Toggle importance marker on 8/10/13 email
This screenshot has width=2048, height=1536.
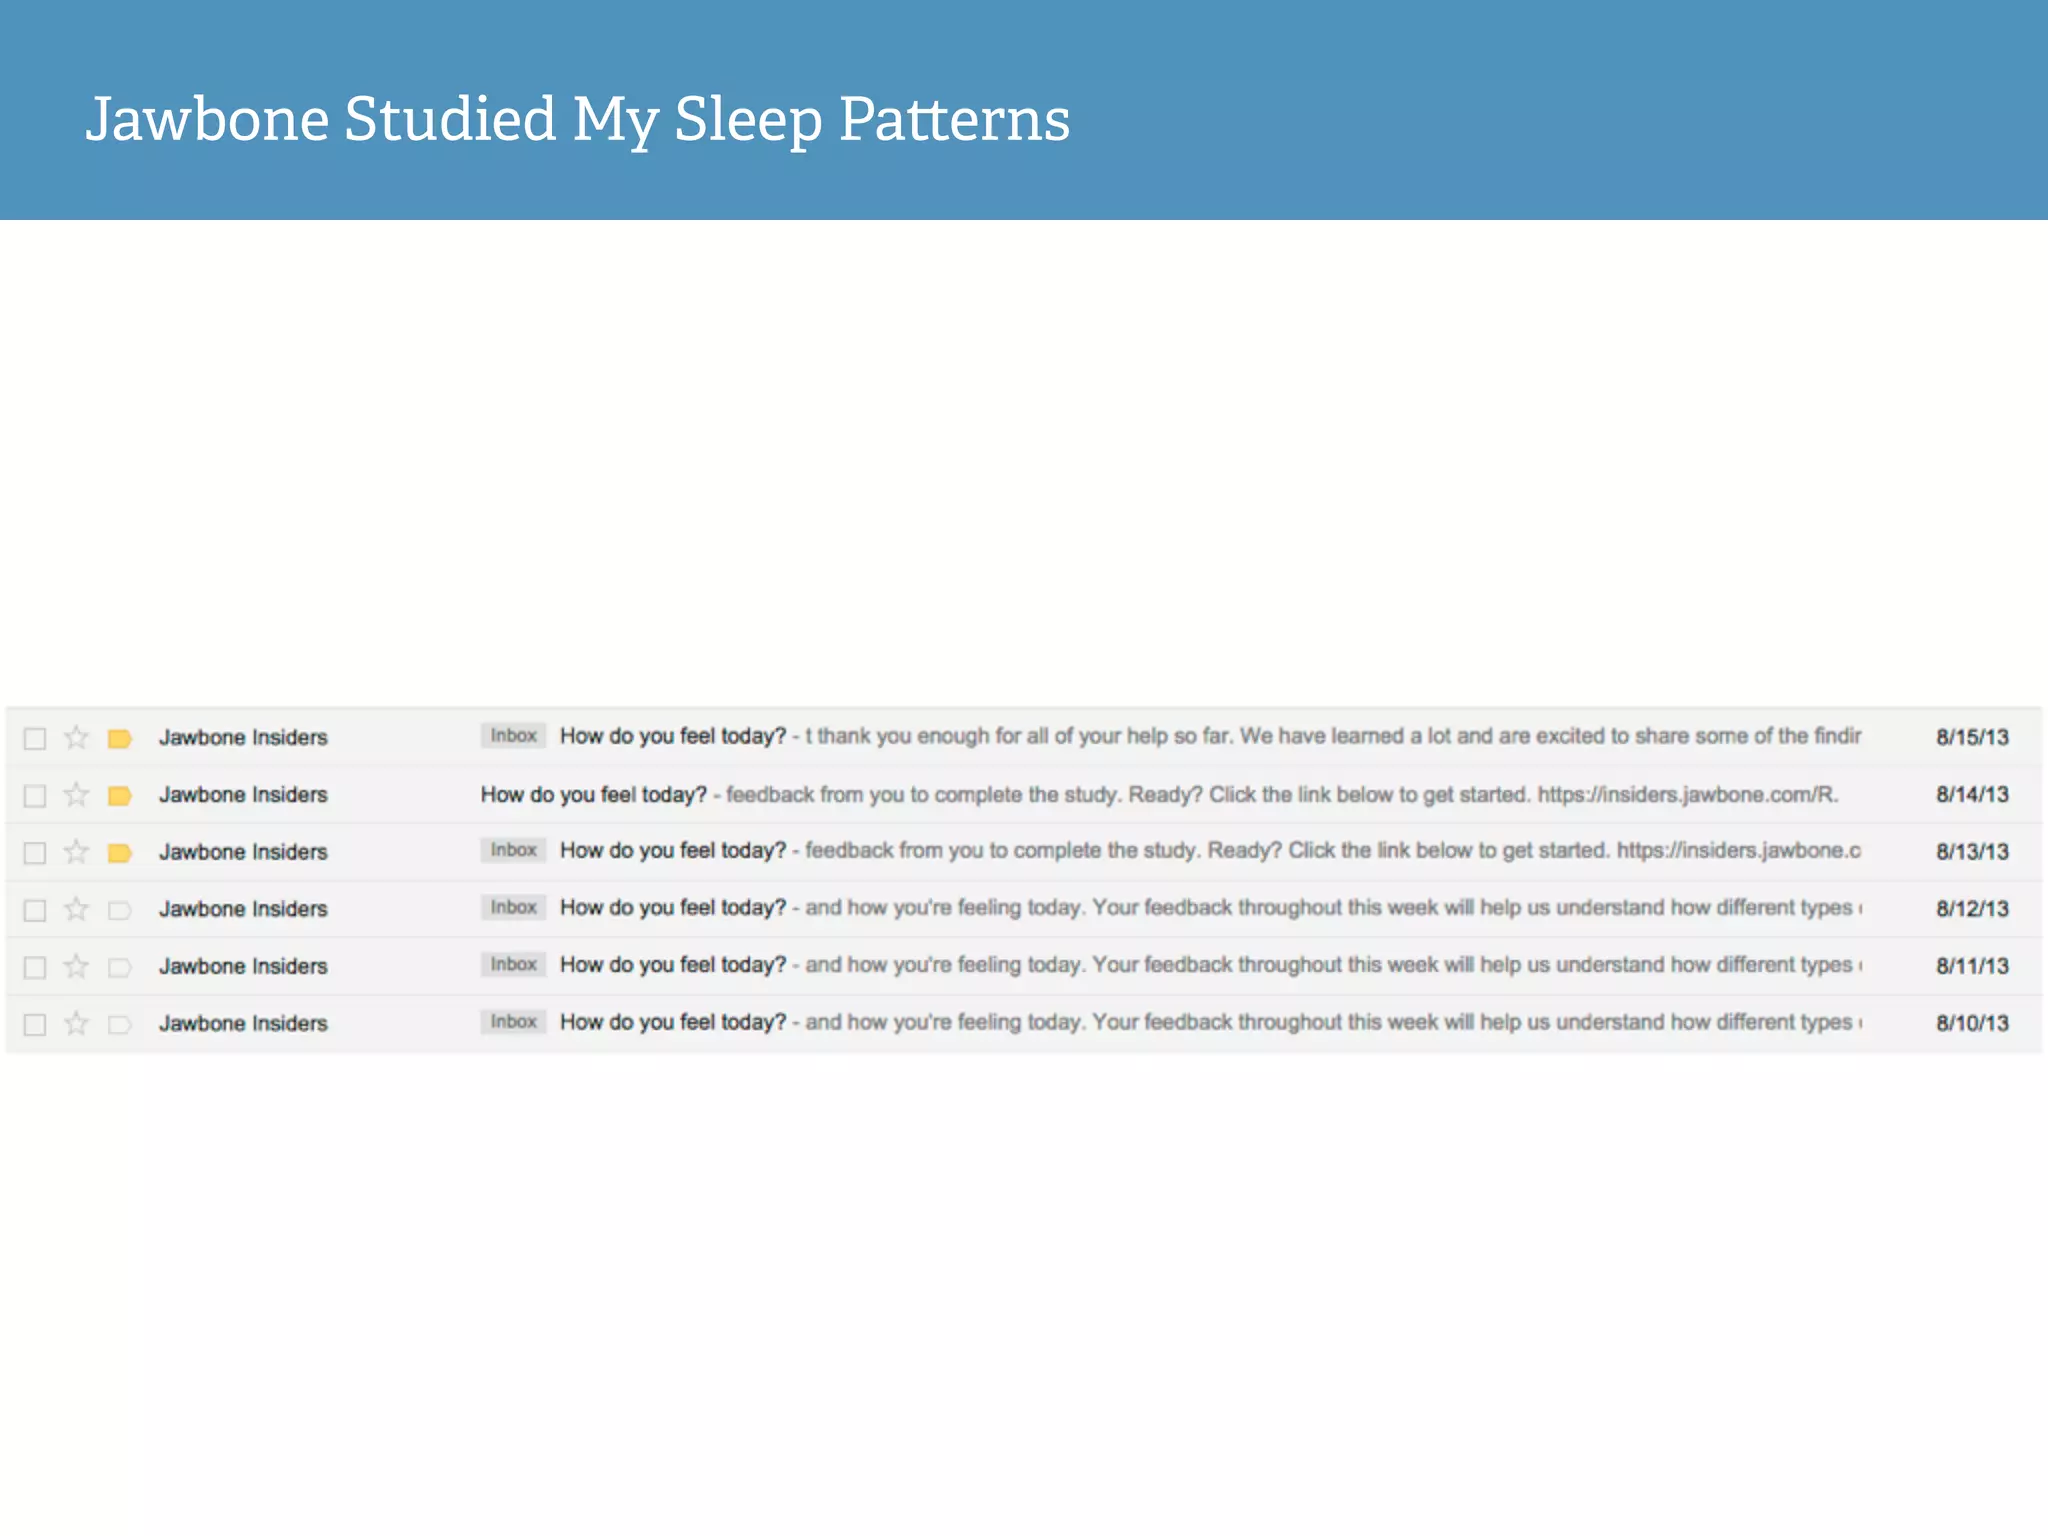[x=120, y=1024]
